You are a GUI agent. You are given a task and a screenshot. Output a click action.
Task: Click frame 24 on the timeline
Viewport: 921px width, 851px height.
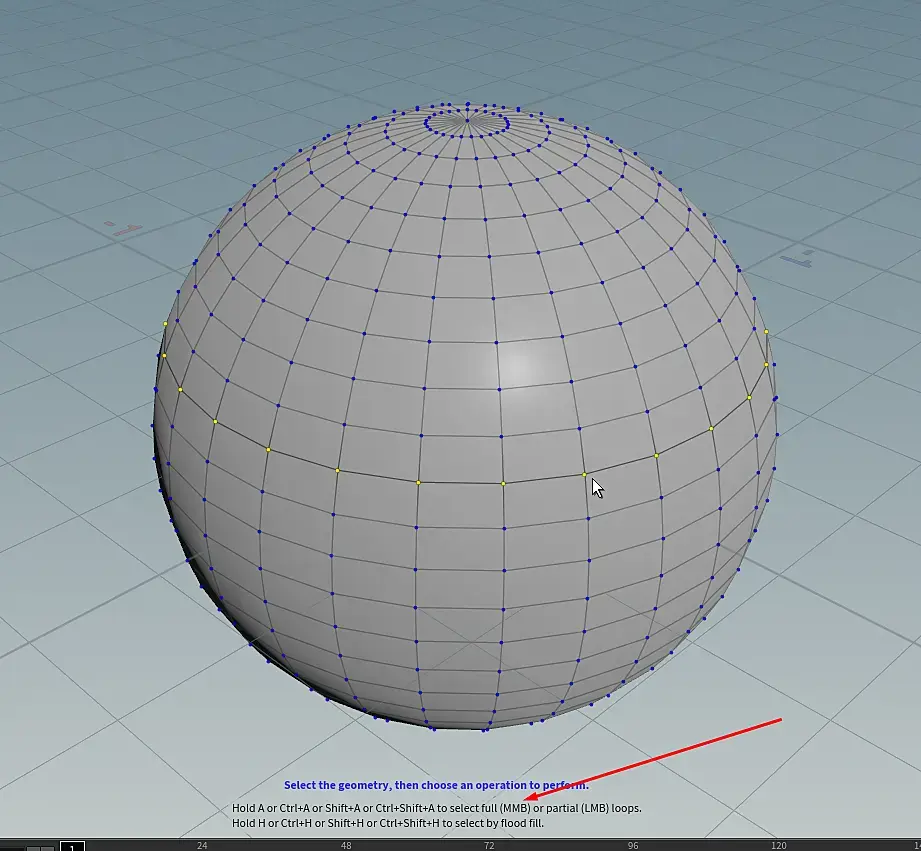coord(202,846)
